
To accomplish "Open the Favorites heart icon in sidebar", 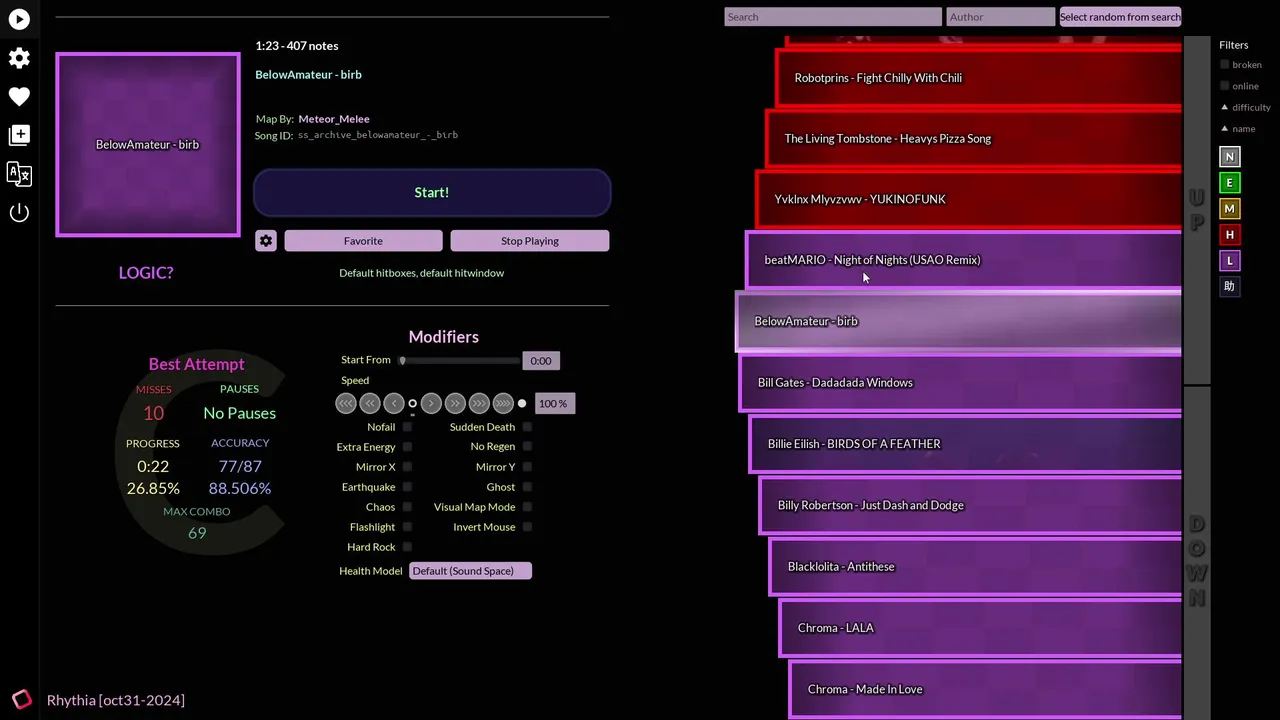I will coord(19,97).
